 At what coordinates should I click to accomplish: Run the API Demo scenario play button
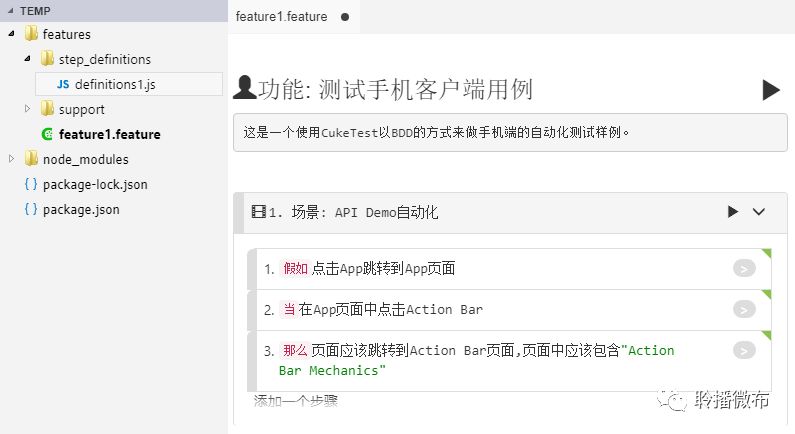tap(733, 211)
